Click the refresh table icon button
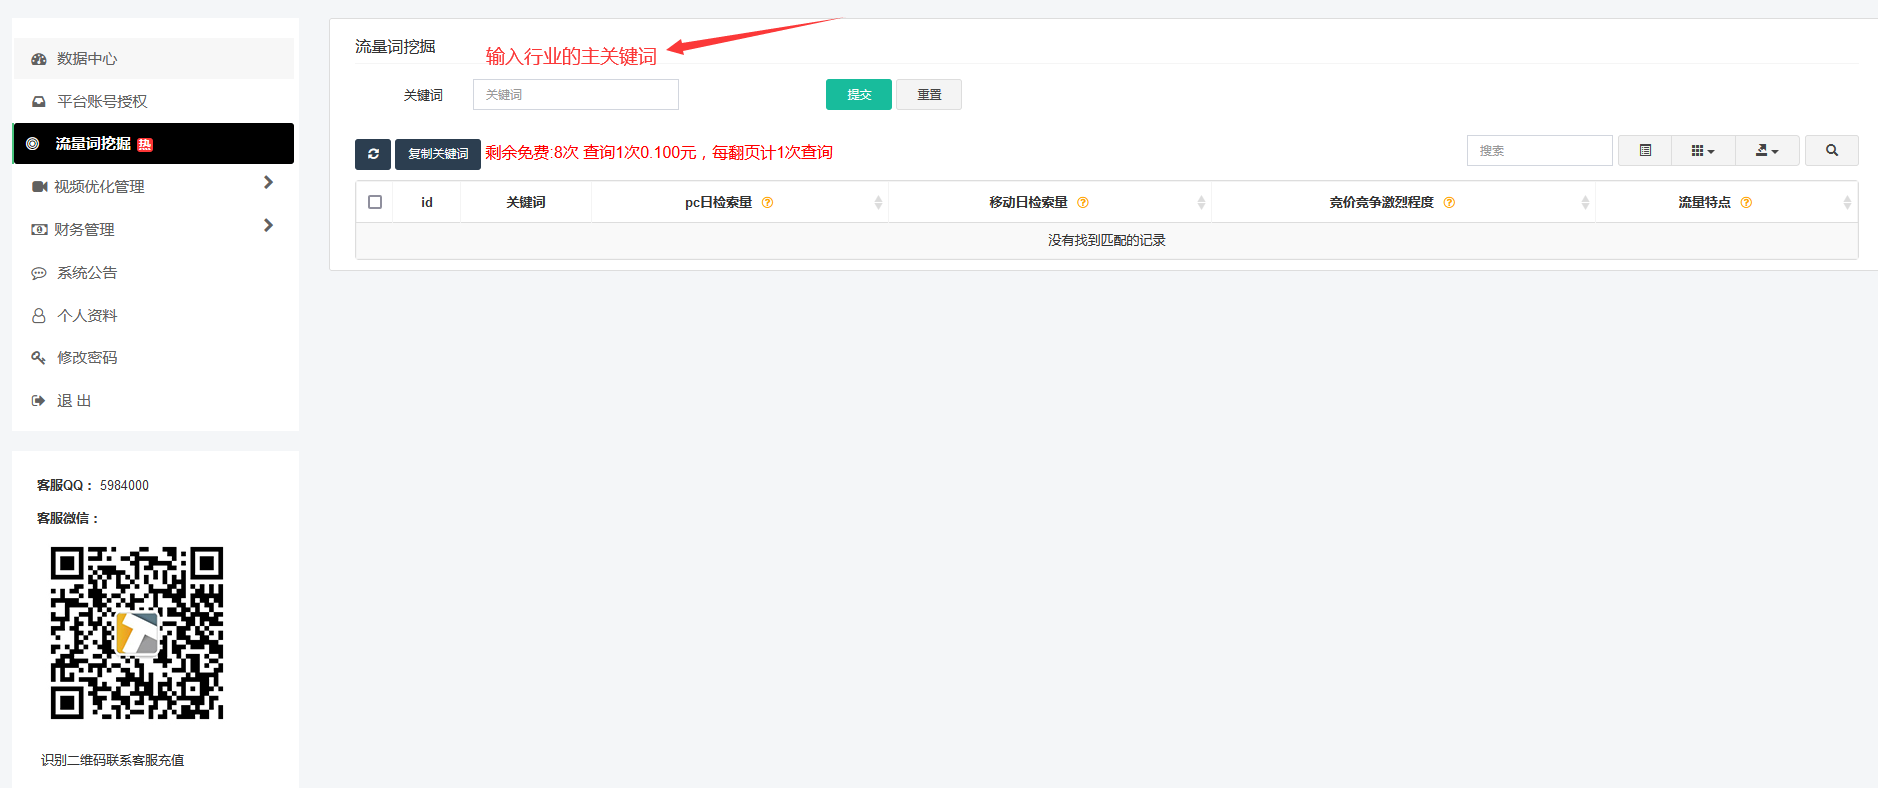 tap(373, 154)
